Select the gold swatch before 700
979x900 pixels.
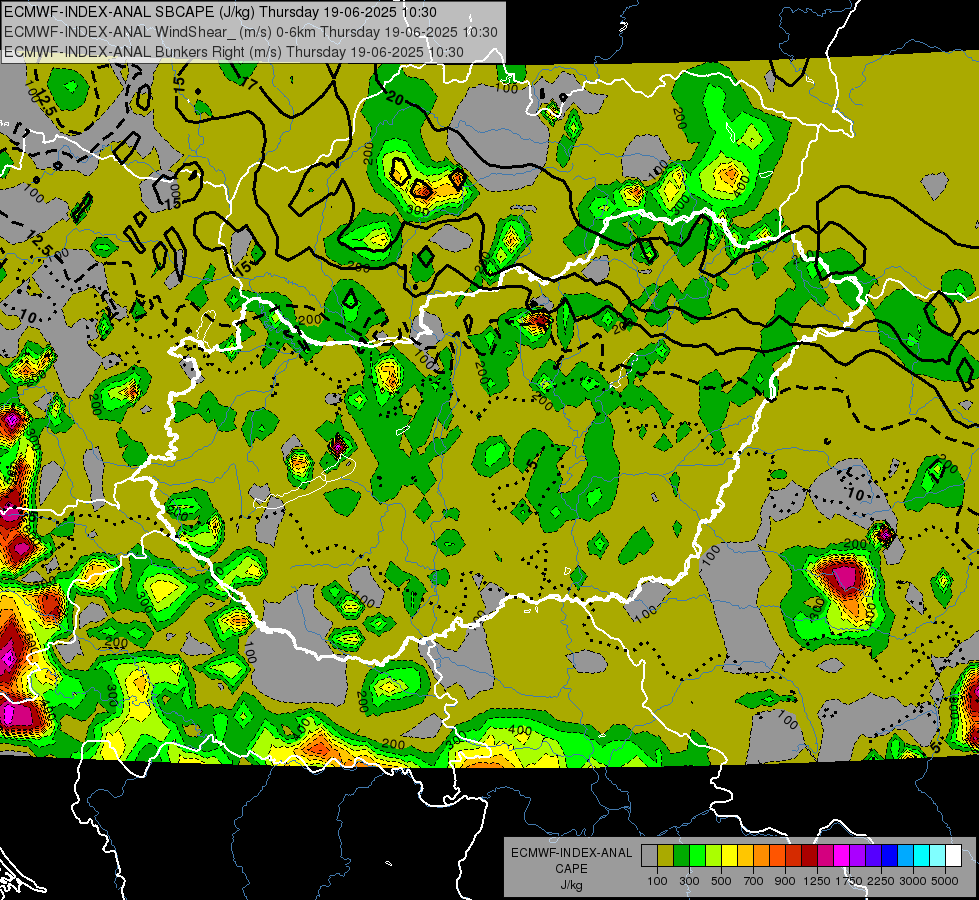[x=745, y=856]
